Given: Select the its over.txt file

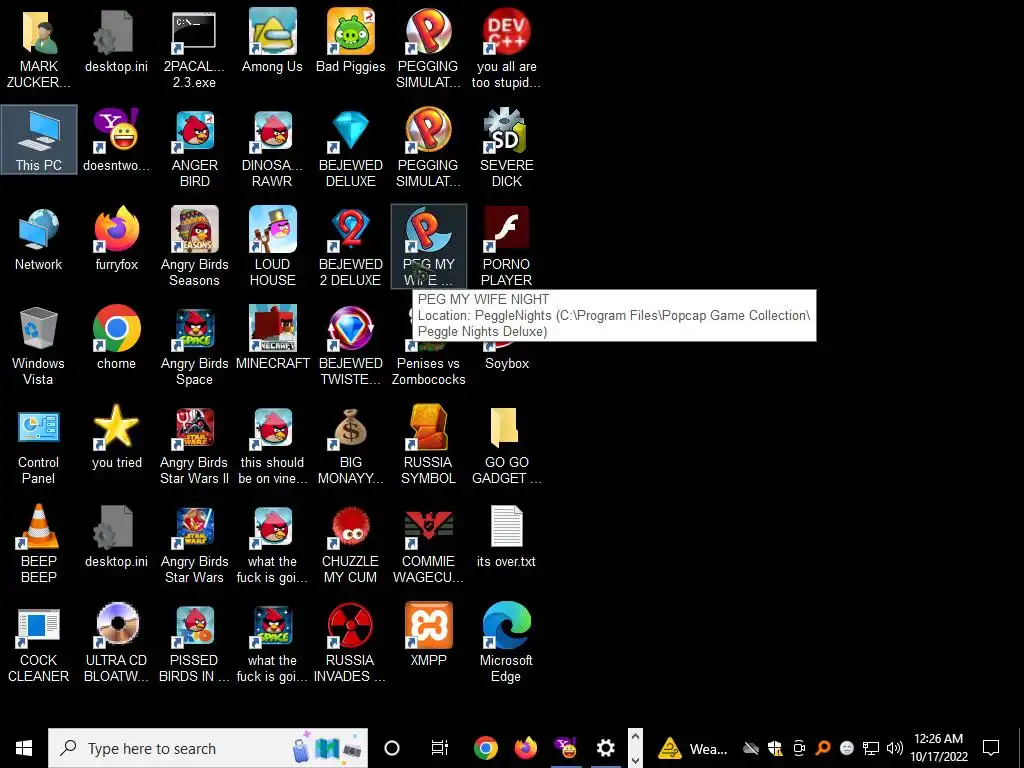Looking at the screenshot, I should [507, 536].
